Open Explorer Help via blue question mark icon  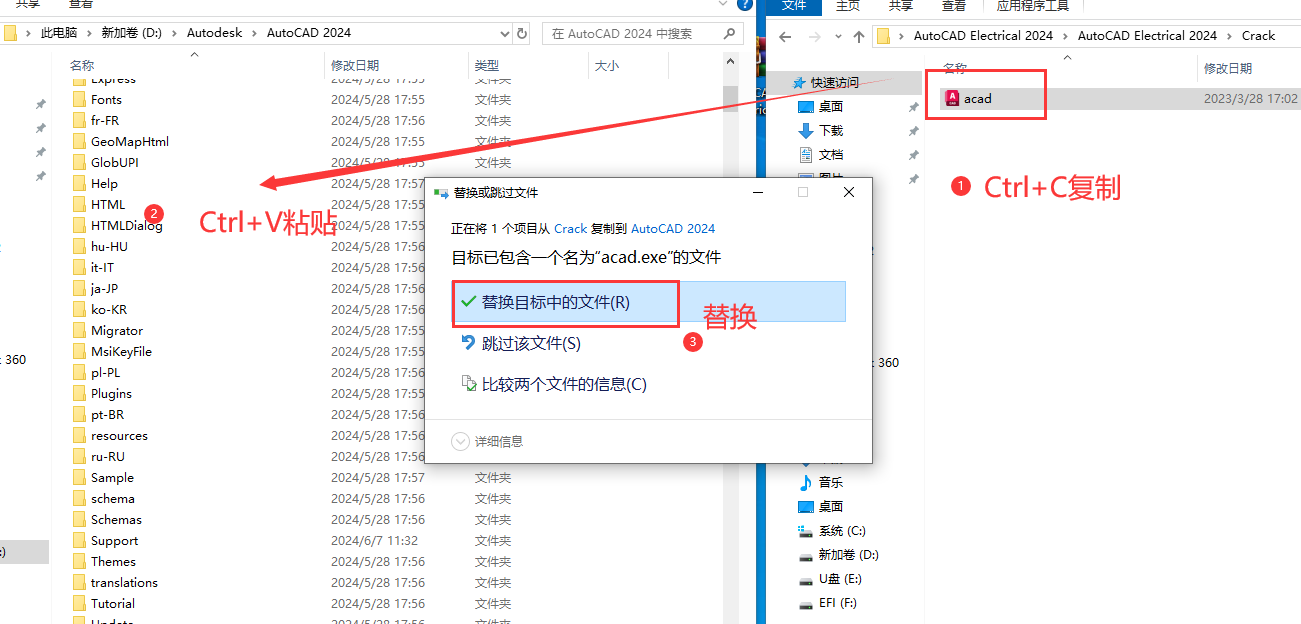pos(744,4)
